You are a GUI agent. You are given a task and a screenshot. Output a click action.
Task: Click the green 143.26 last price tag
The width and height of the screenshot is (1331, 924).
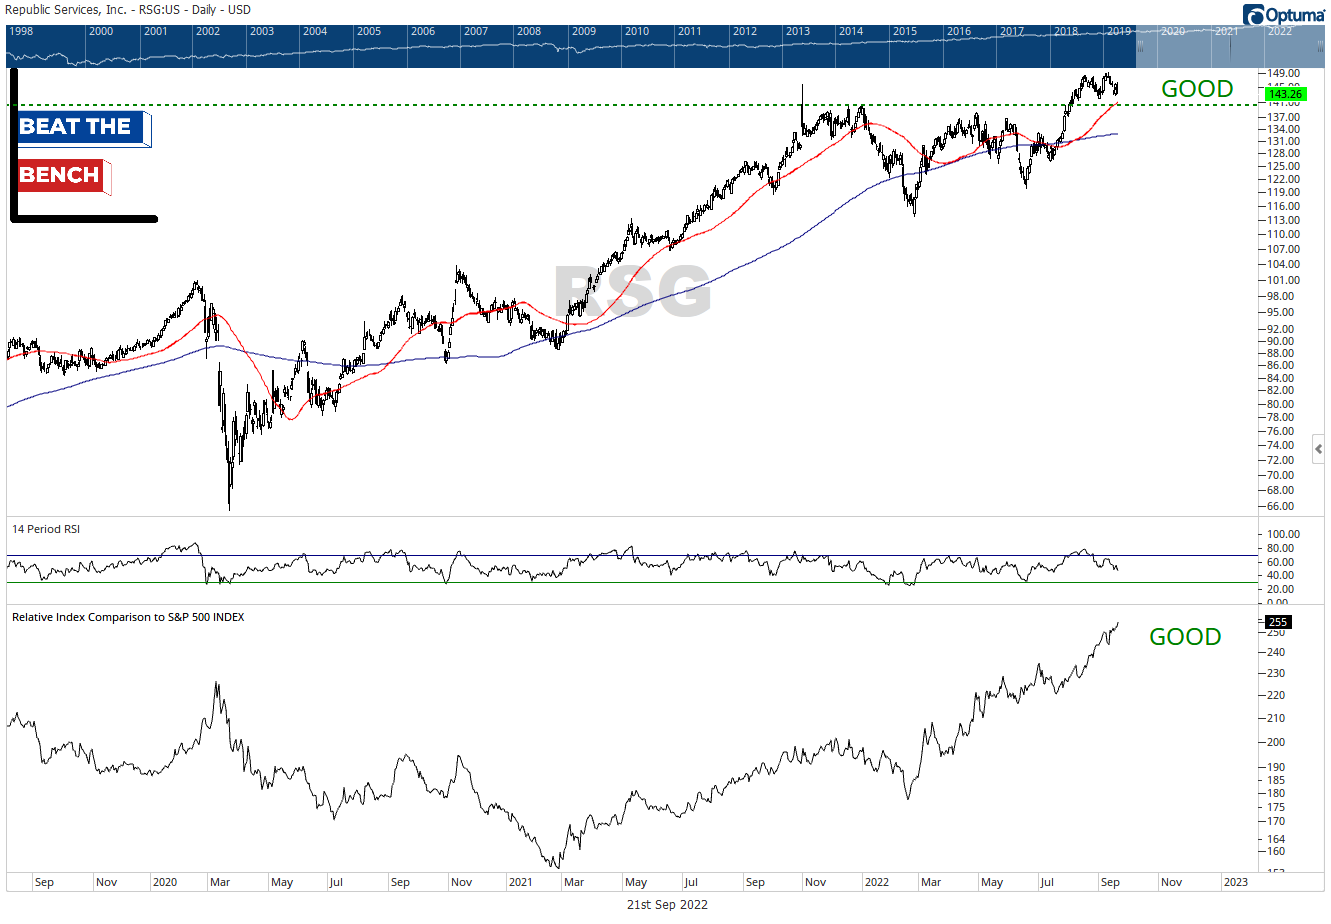pos(1285,94)
